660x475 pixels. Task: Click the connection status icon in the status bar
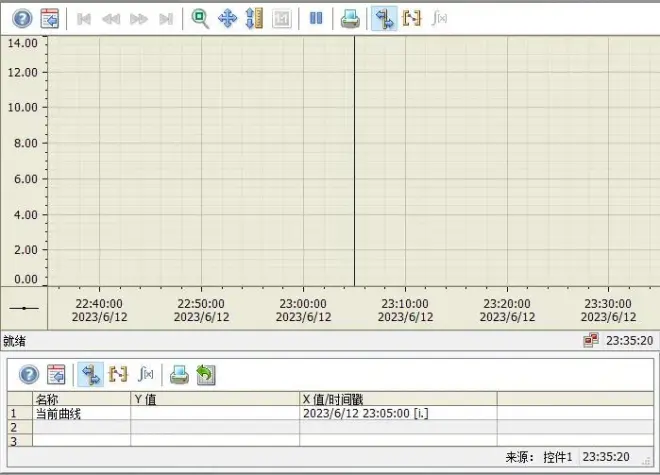coord(591,340)
